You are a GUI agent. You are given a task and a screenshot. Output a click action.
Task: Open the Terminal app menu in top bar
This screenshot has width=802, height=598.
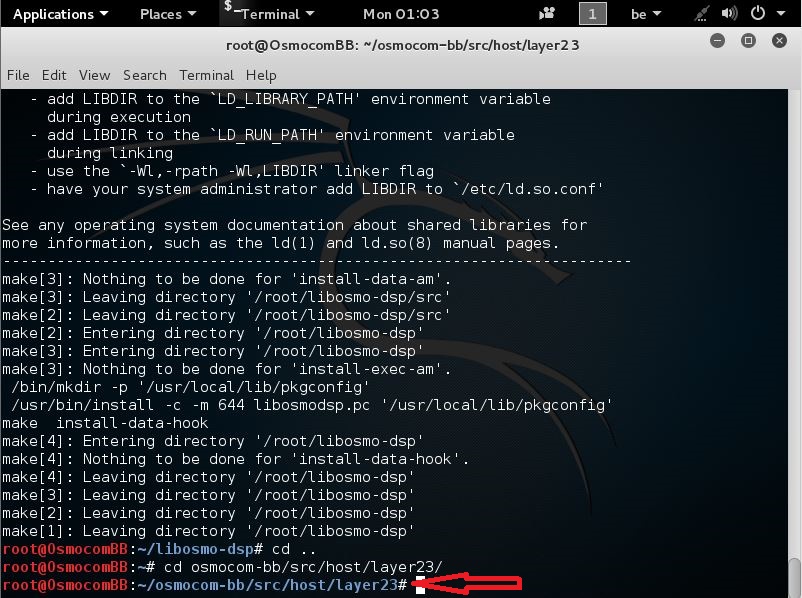[269, 14]
